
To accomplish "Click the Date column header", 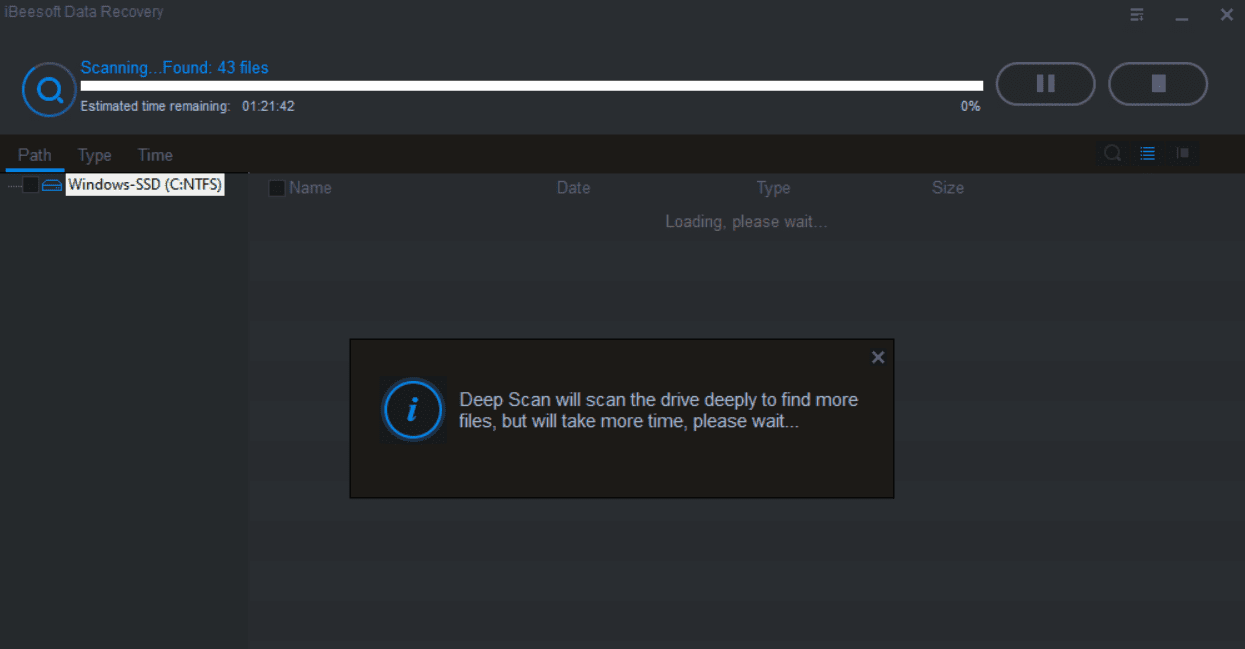I will tap(573, 188).
